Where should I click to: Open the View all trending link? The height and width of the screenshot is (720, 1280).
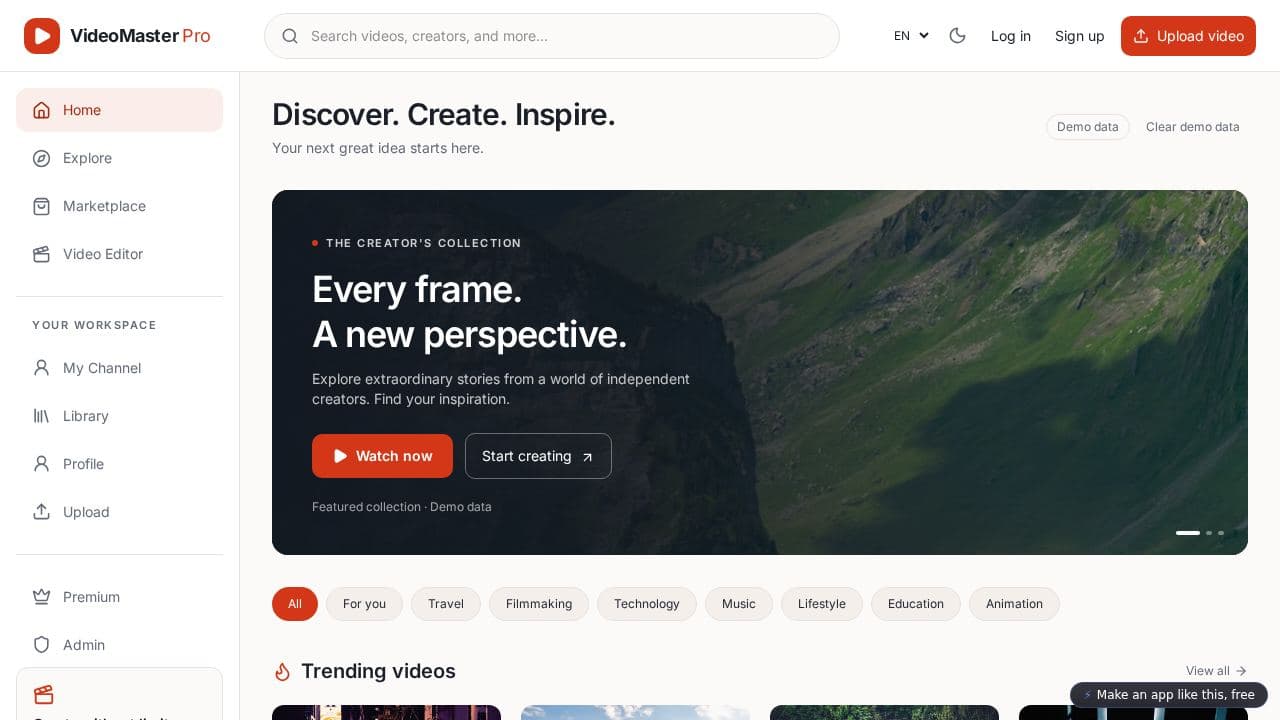click(1216, 671)
